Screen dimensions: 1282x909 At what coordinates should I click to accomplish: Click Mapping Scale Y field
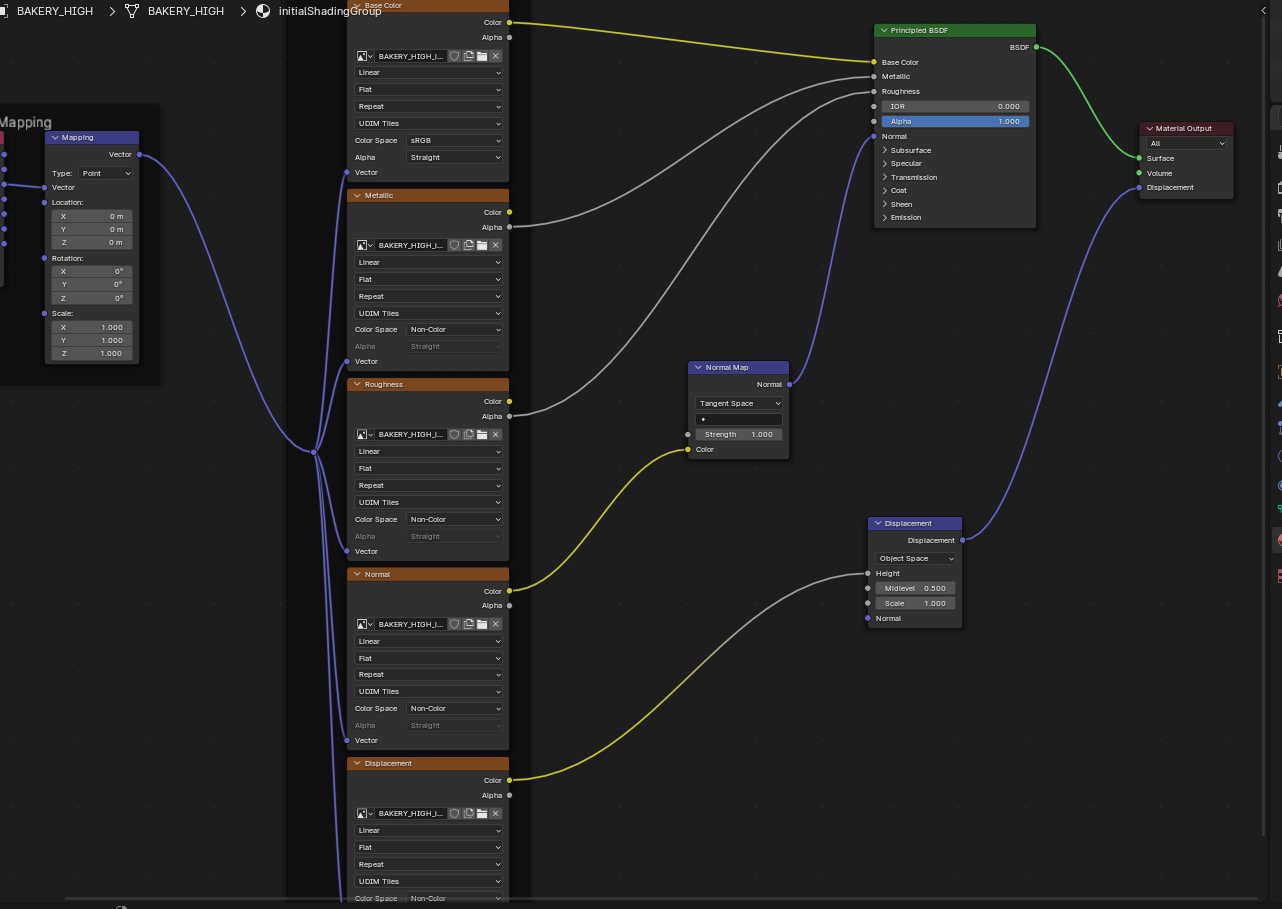92,340
